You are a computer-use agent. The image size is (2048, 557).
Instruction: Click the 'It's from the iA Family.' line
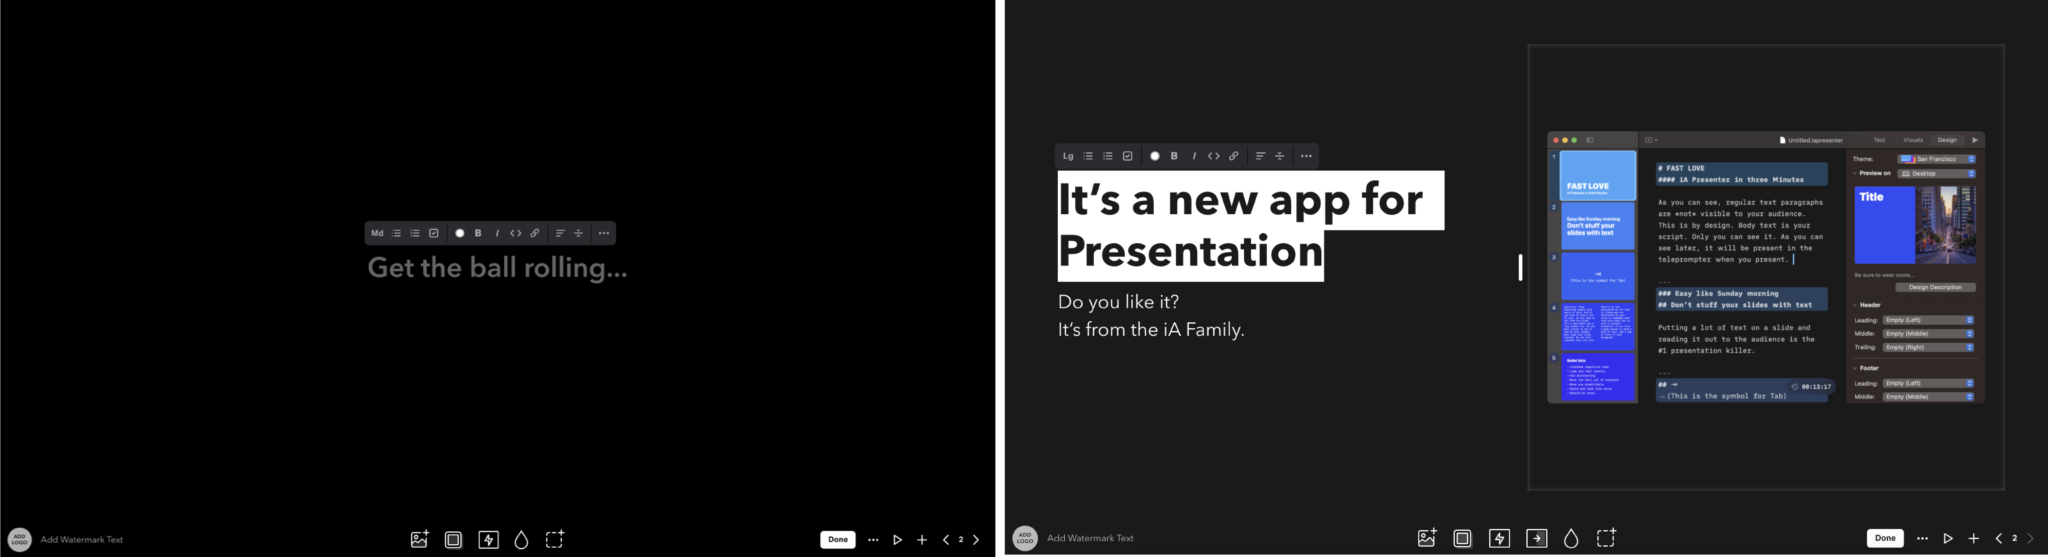coord(1151,329)
